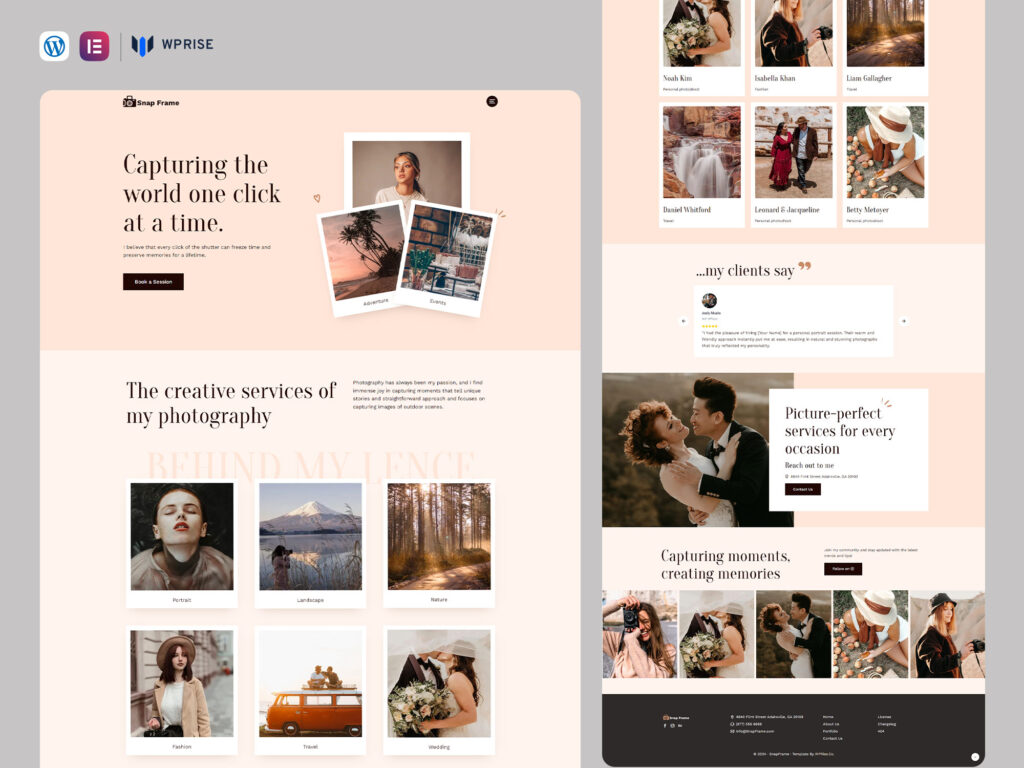Select Portfolio in the footer navigation

(832, 731)
